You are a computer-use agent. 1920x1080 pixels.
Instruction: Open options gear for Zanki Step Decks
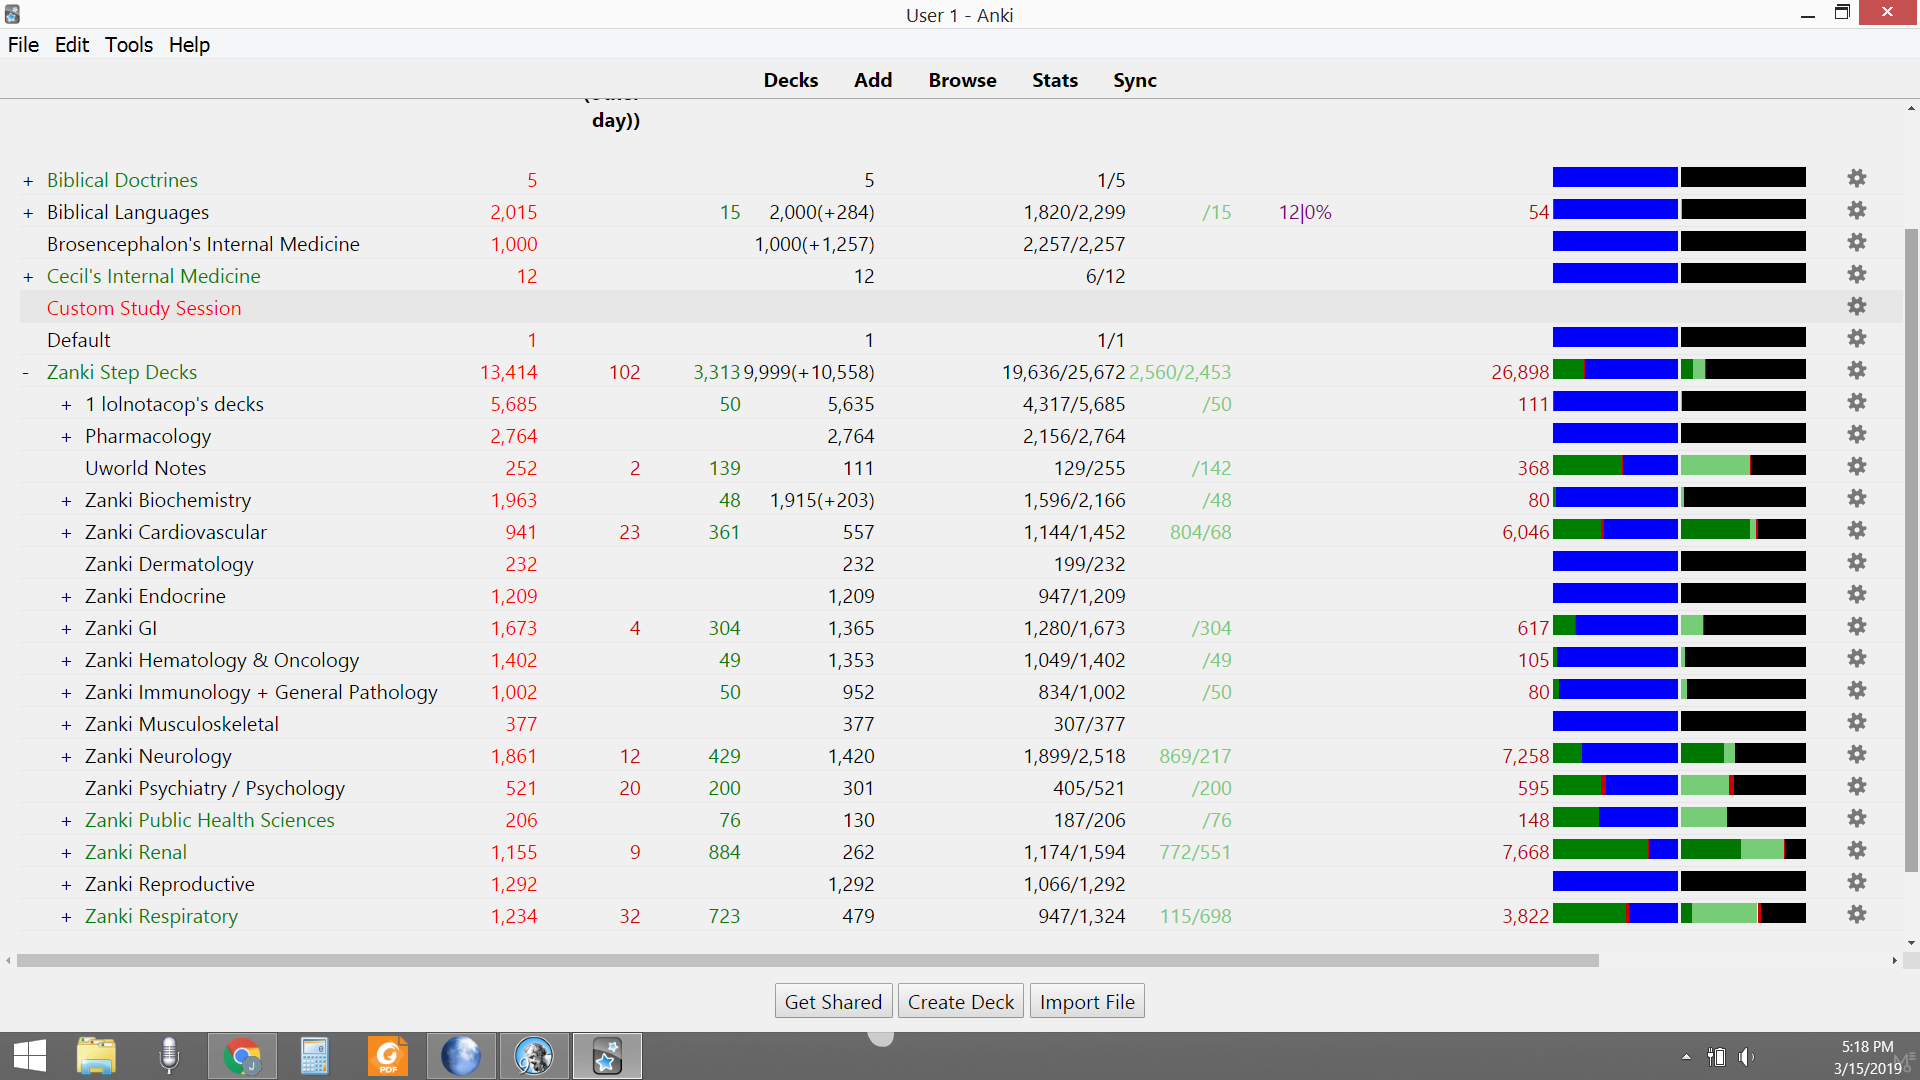(1857, 371)
